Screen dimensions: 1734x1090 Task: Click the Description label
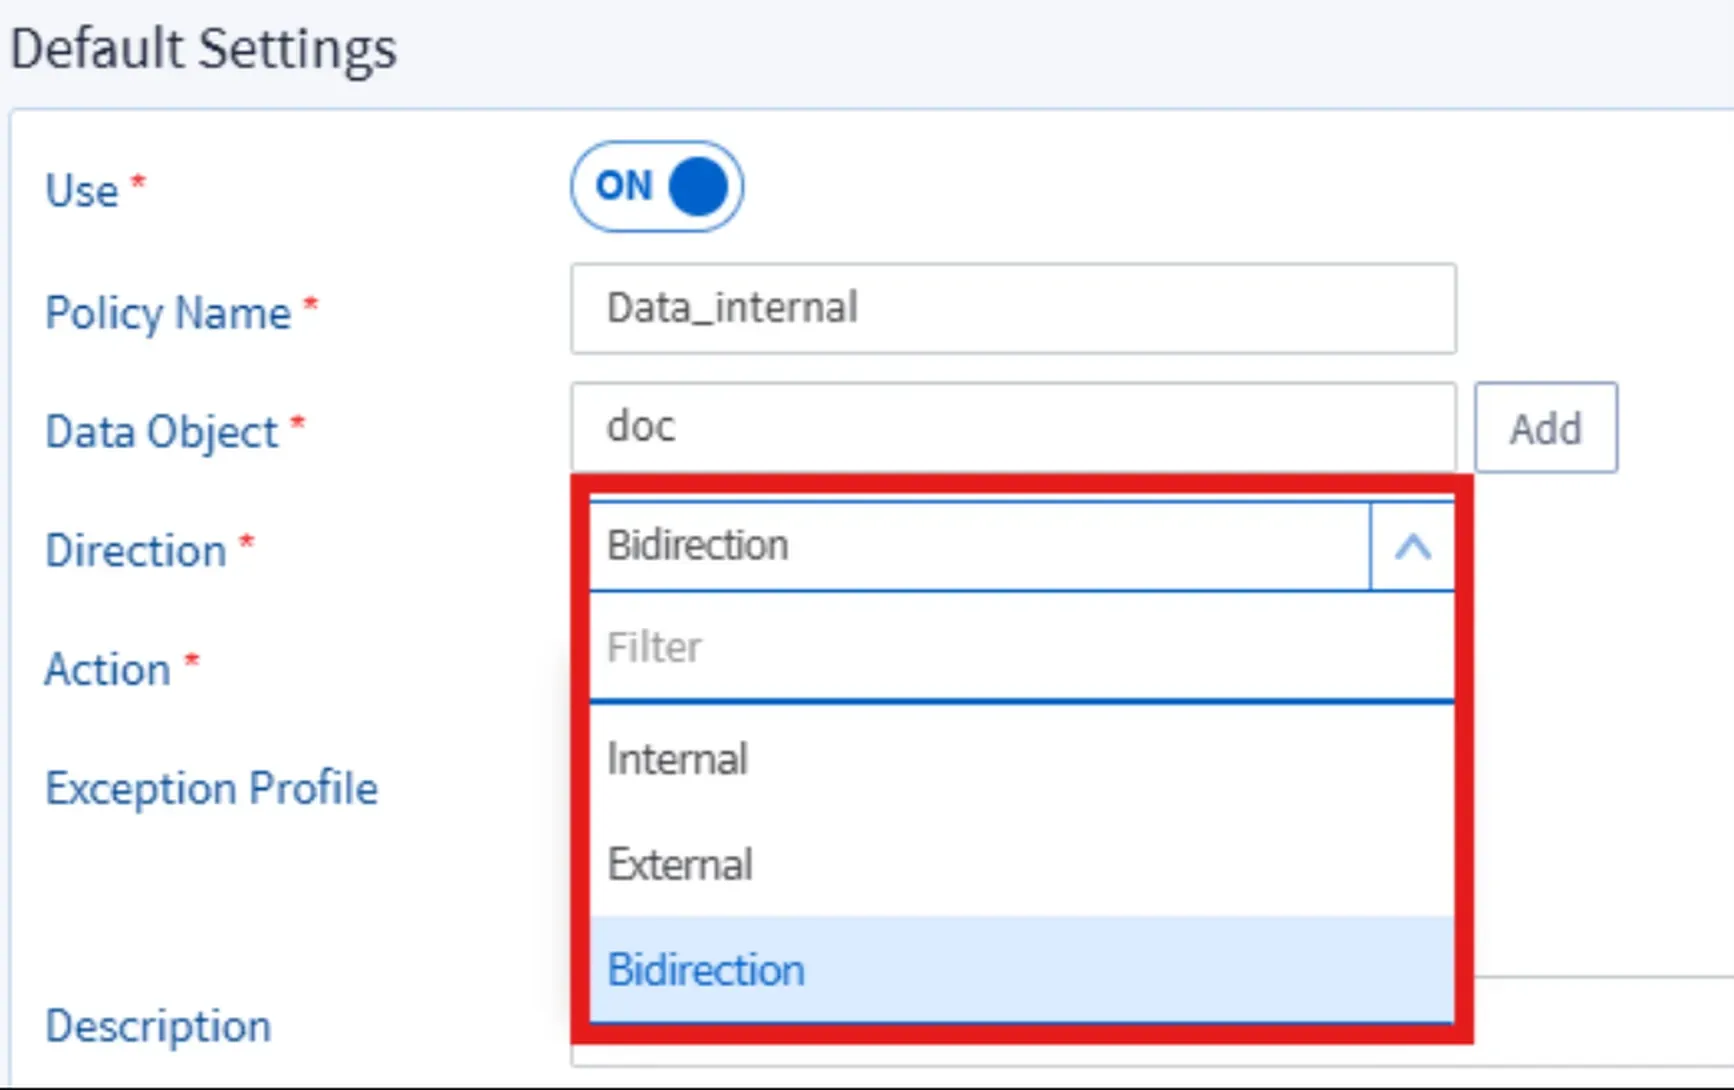click(x=158, y=1026)
